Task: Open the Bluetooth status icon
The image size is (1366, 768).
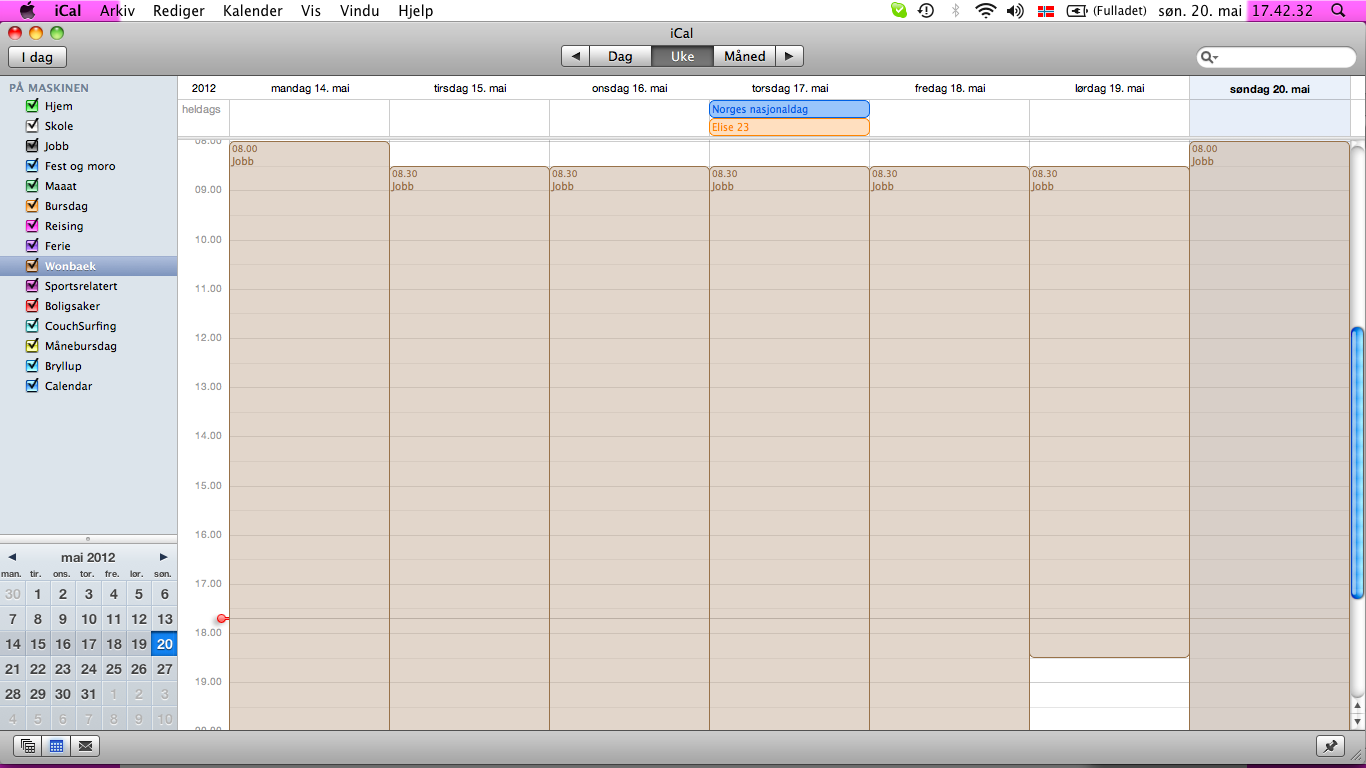Action: click(955, 11)
